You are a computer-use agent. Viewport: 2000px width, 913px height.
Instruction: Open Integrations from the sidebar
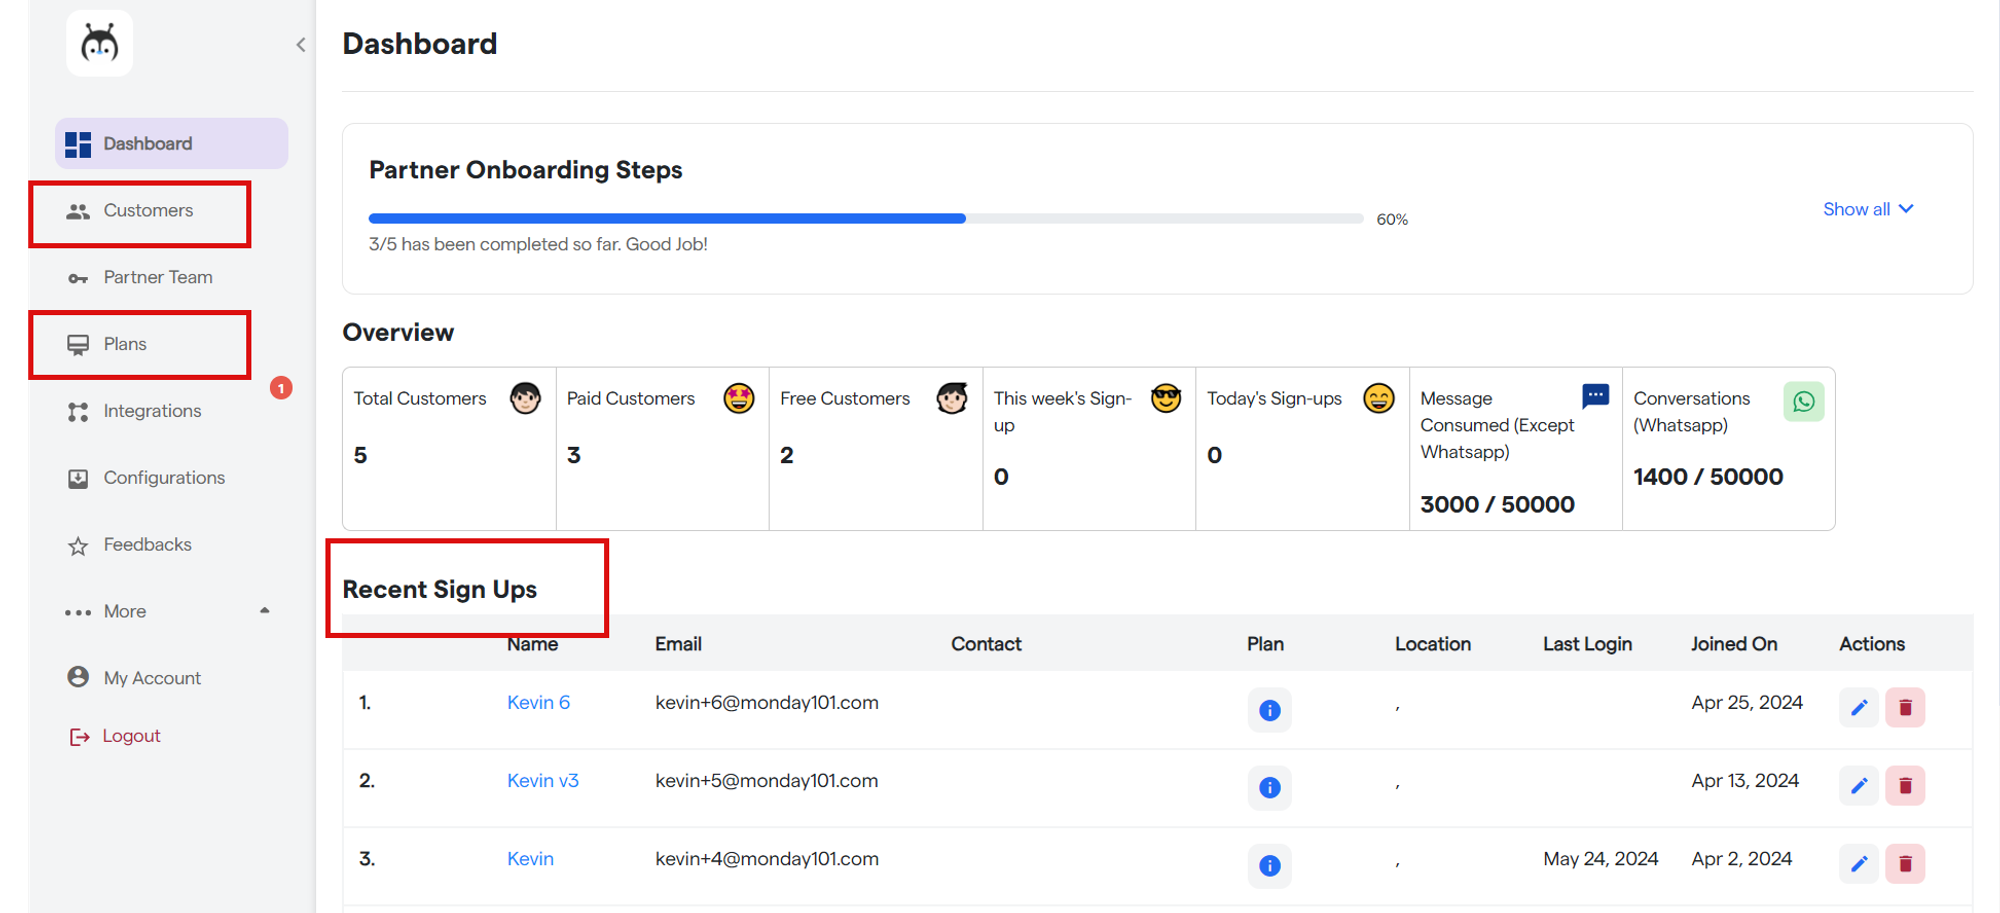click(152, 411)
